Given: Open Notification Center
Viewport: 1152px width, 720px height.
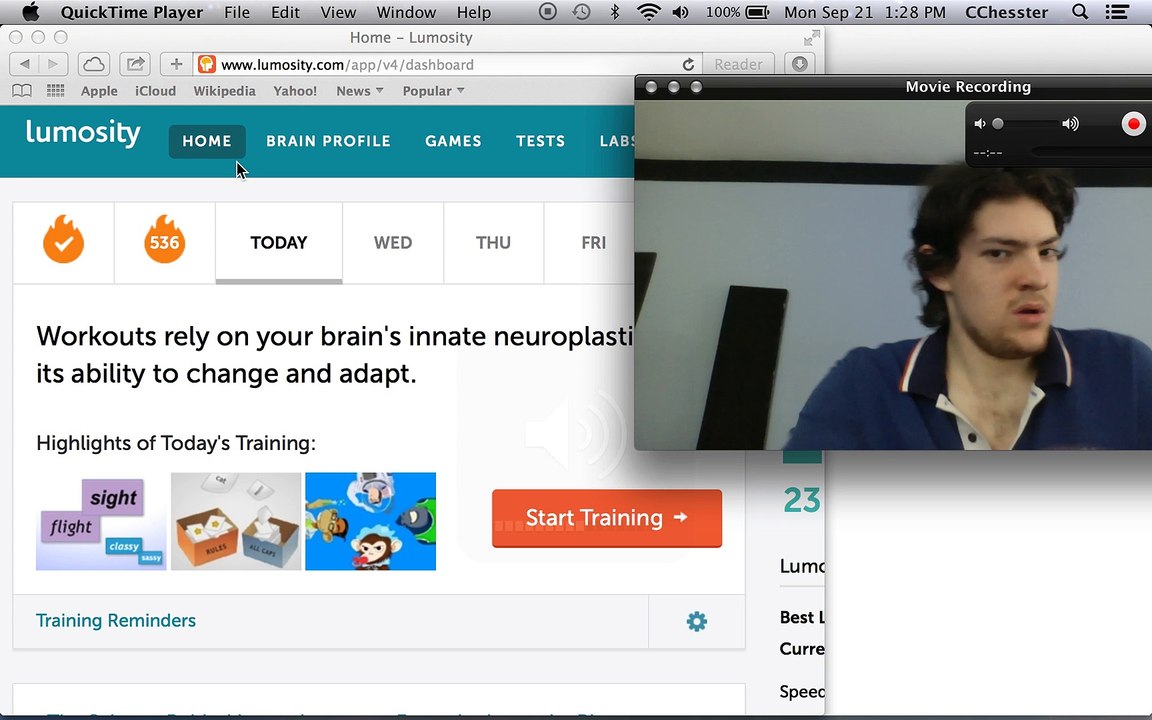Looking at the screenshot, I should coord(1117,12).
